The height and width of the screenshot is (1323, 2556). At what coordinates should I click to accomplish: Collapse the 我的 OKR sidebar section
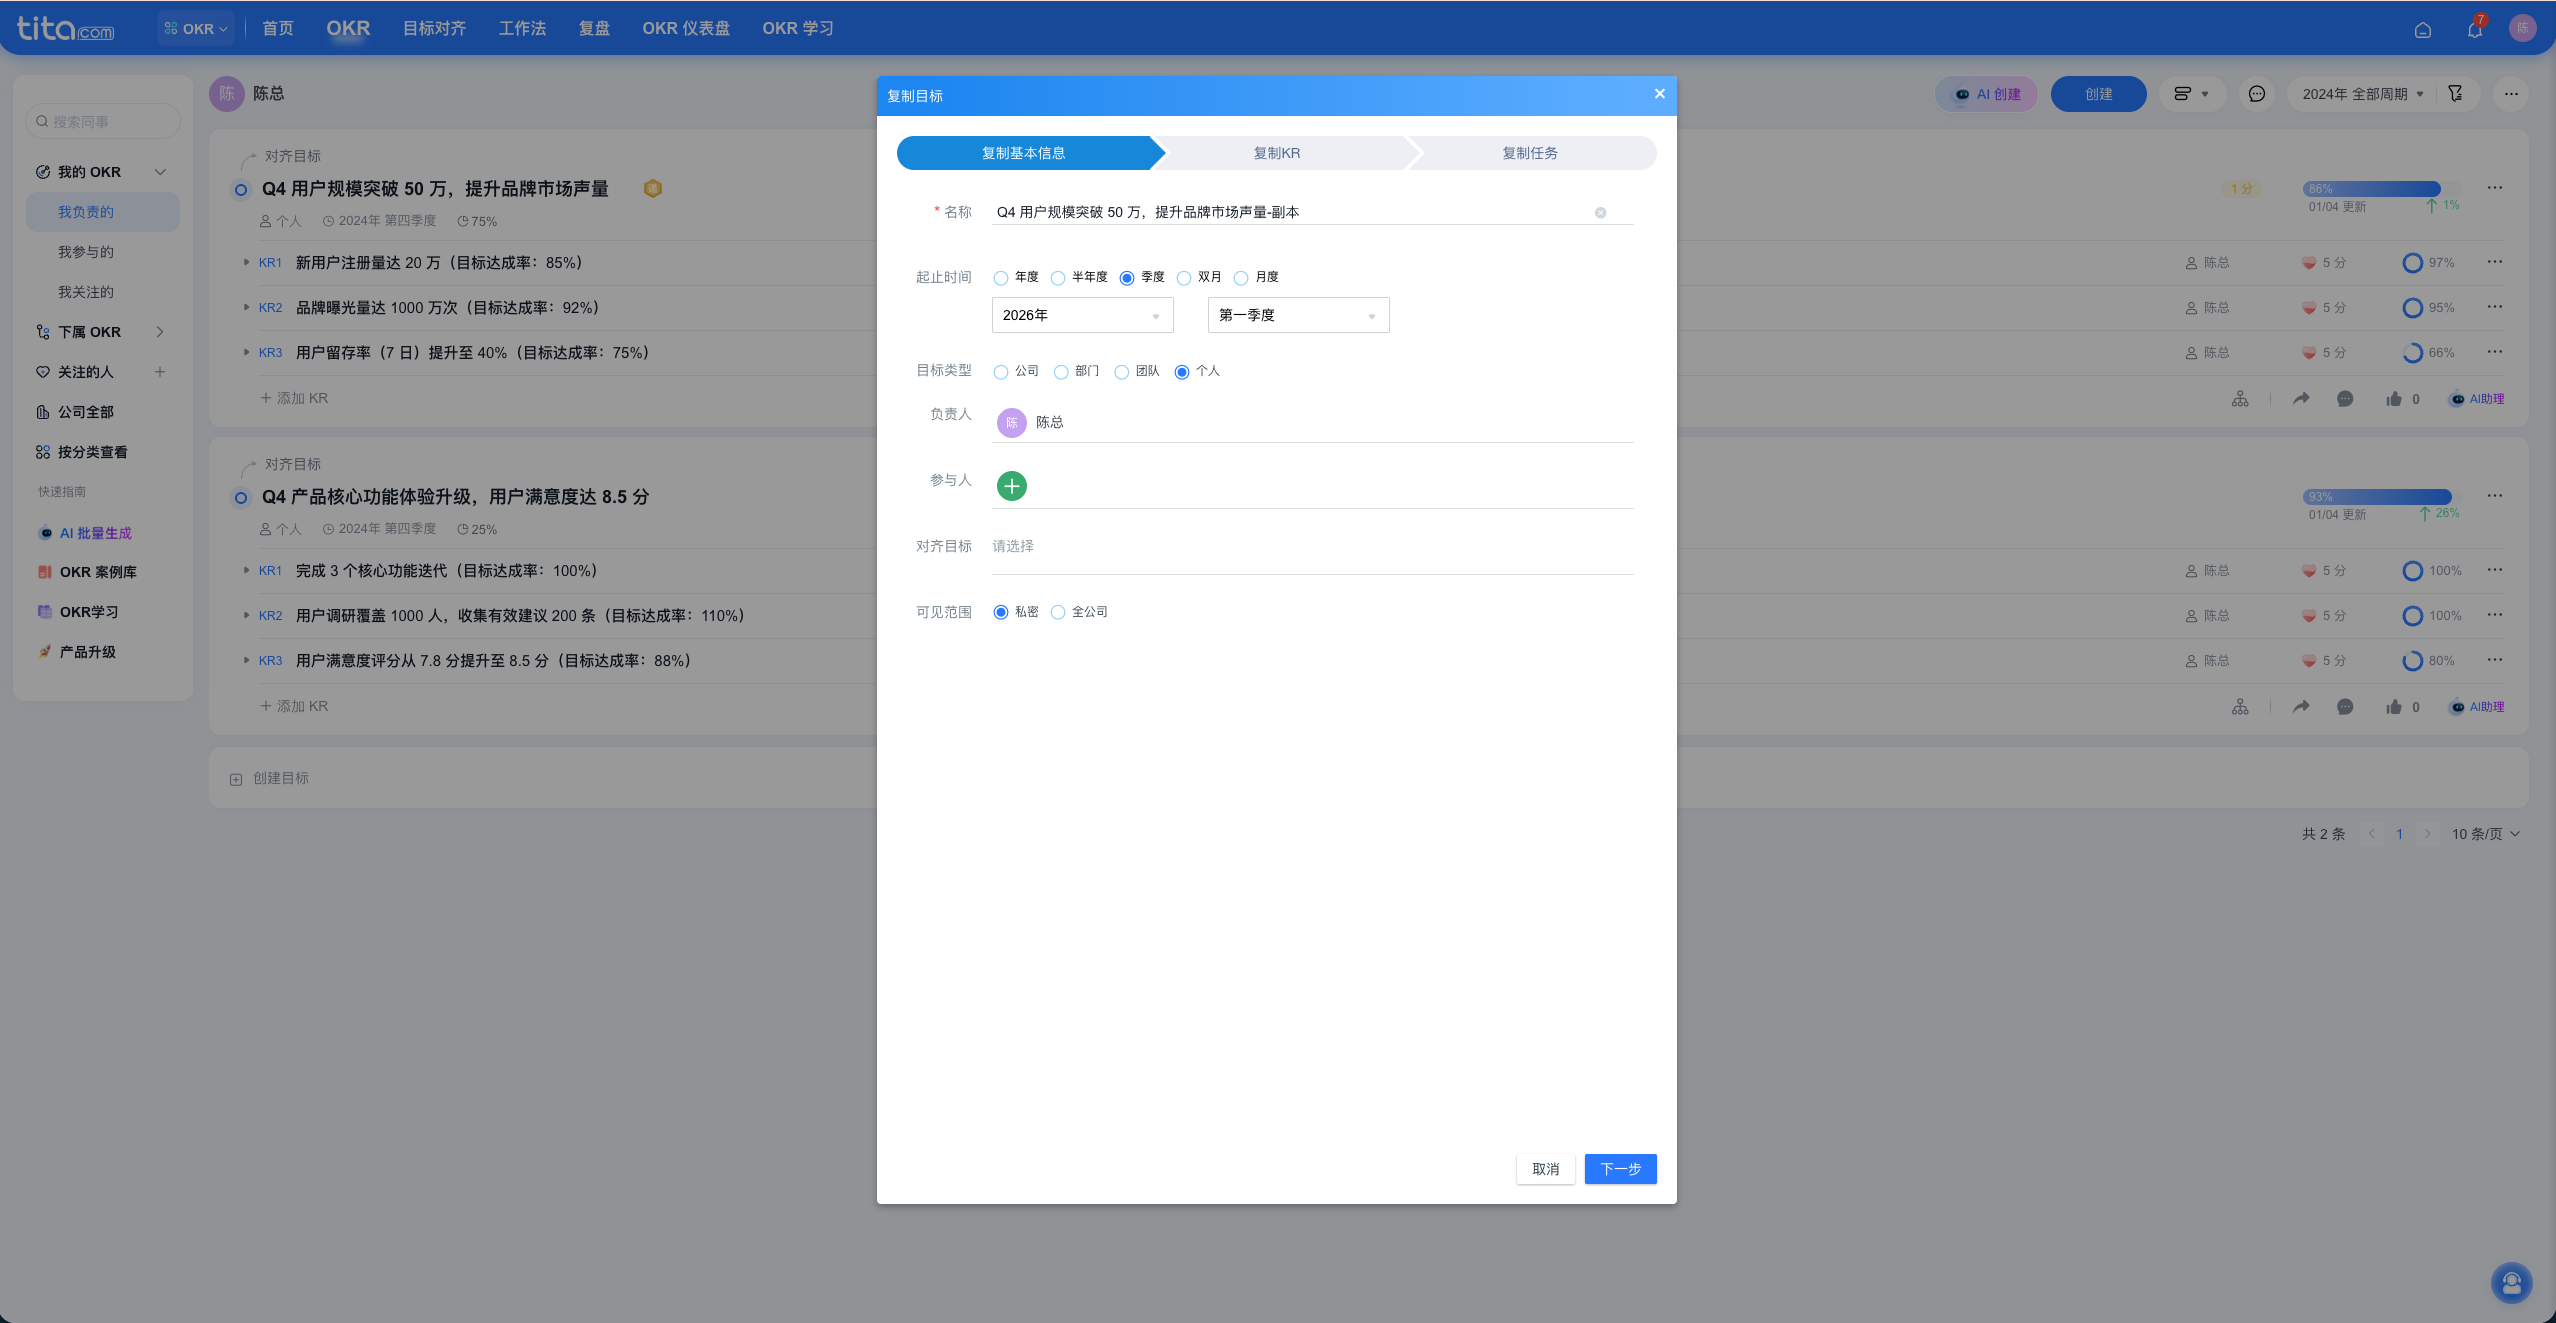160,172
